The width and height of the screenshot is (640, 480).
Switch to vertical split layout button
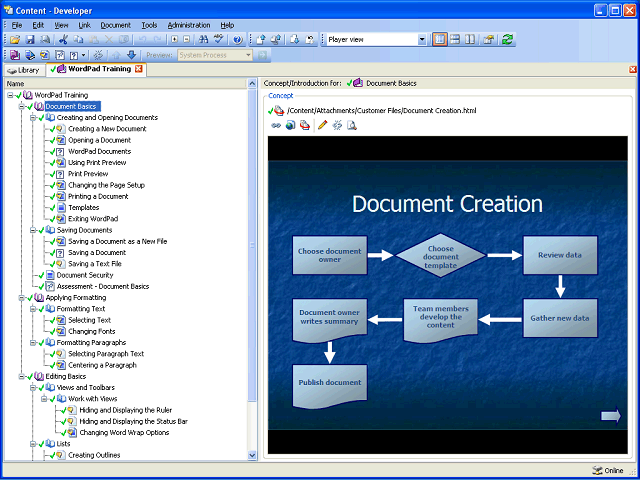(470, 40)
